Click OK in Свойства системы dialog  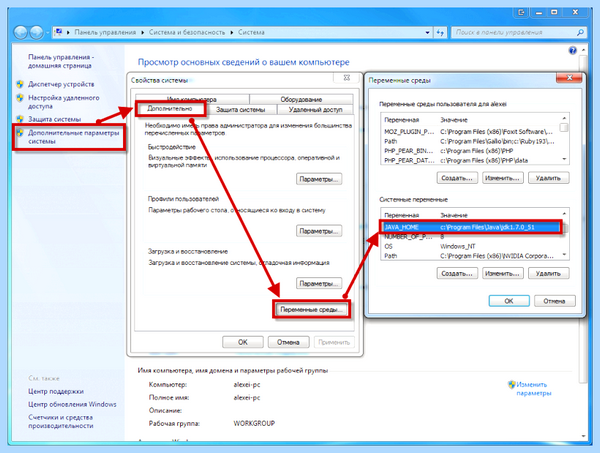[243, 342]
